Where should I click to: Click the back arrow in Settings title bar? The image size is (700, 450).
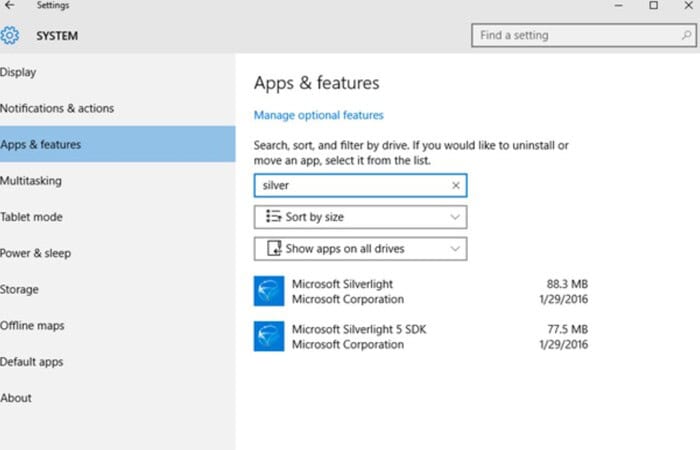tap(9, 5)
